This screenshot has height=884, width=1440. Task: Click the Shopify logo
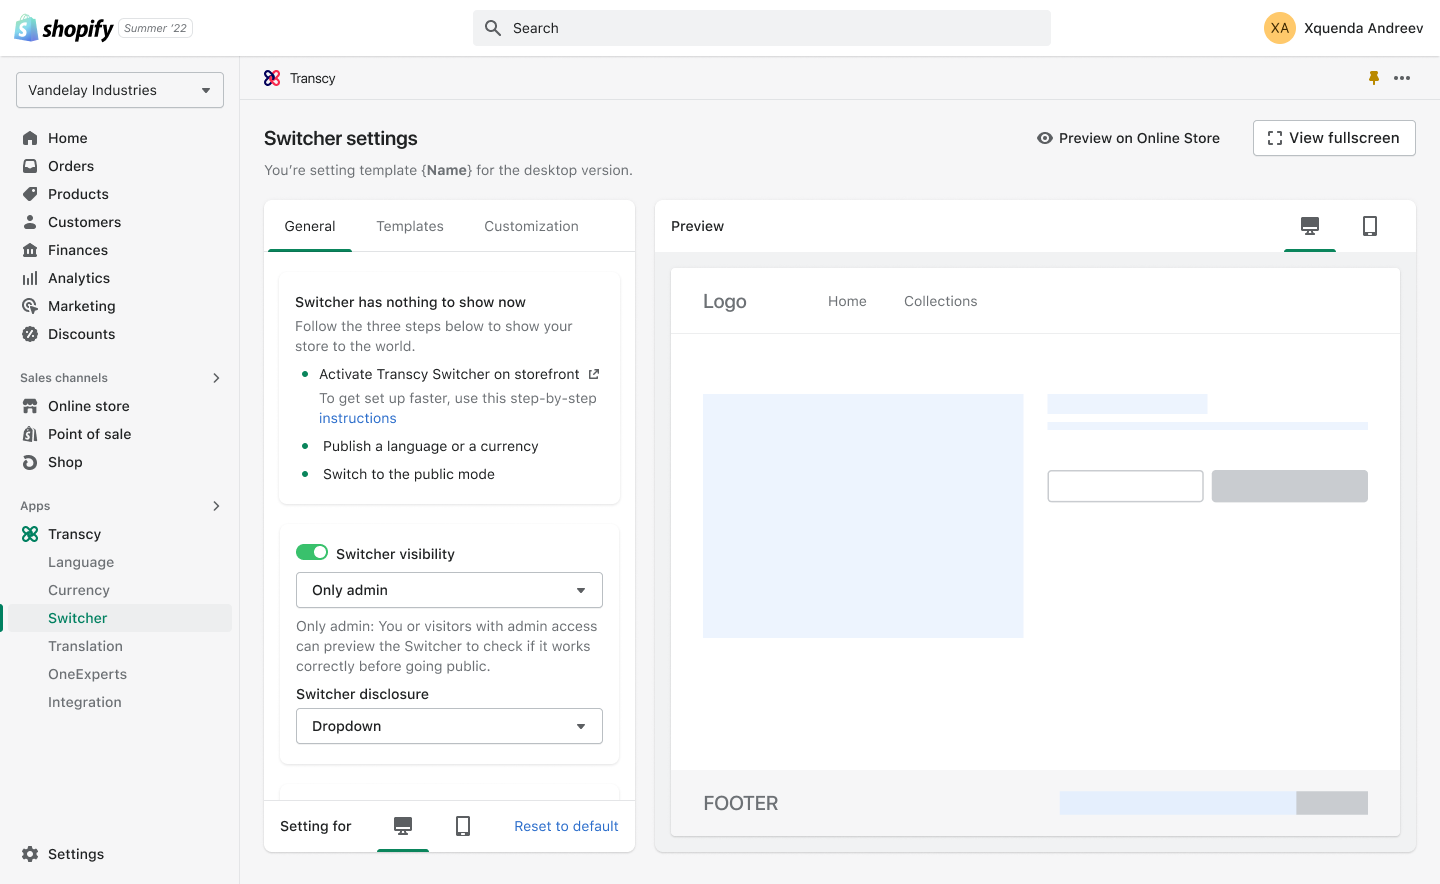click(x=64, y=28)
